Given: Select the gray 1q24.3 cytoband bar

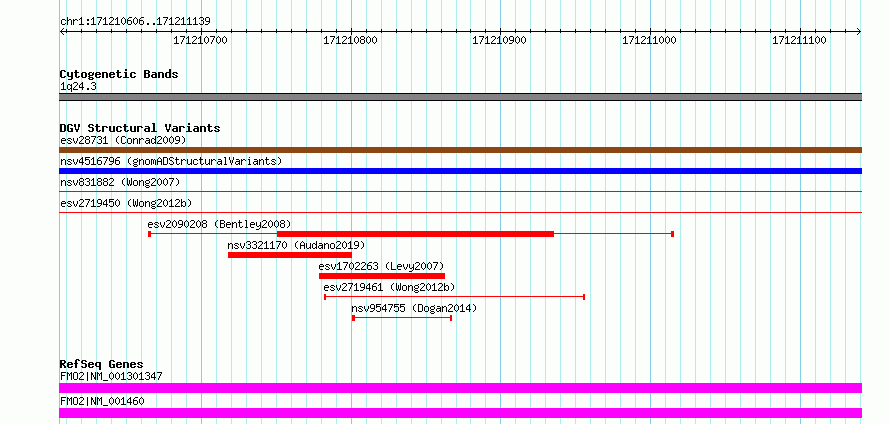Looking at the screenshot, I should (x=460, y=97).
